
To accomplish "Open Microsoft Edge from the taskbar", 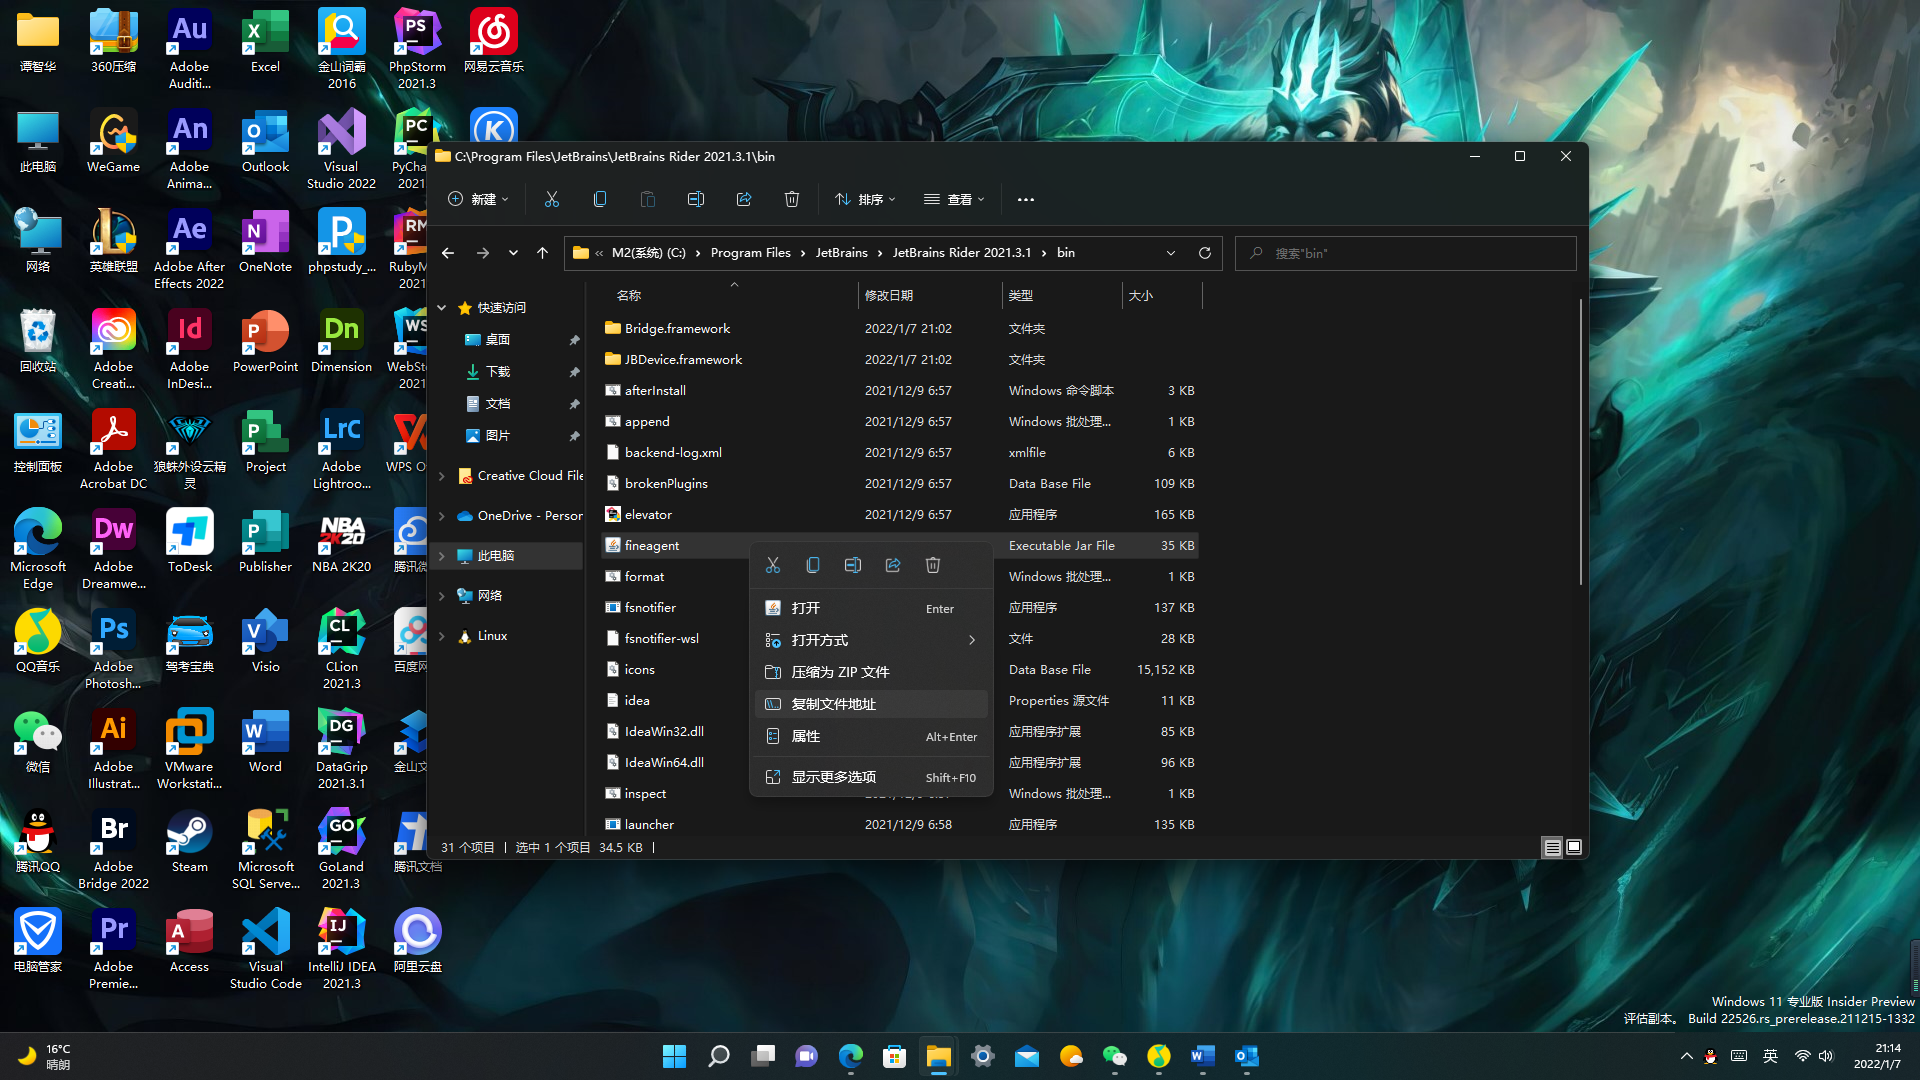I will pyautogui.click(x=851, y=1056).
